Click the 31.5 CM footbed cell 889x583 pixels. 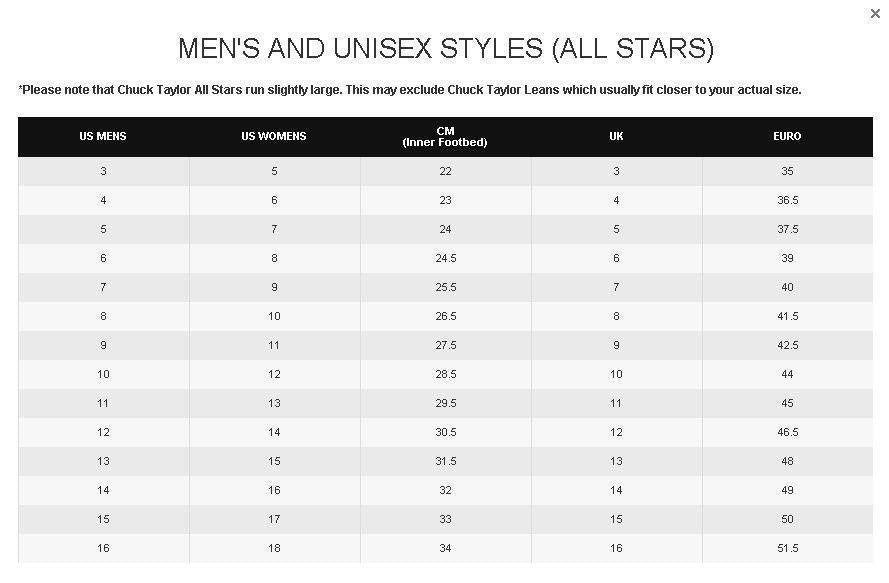(x=445, y=461)
